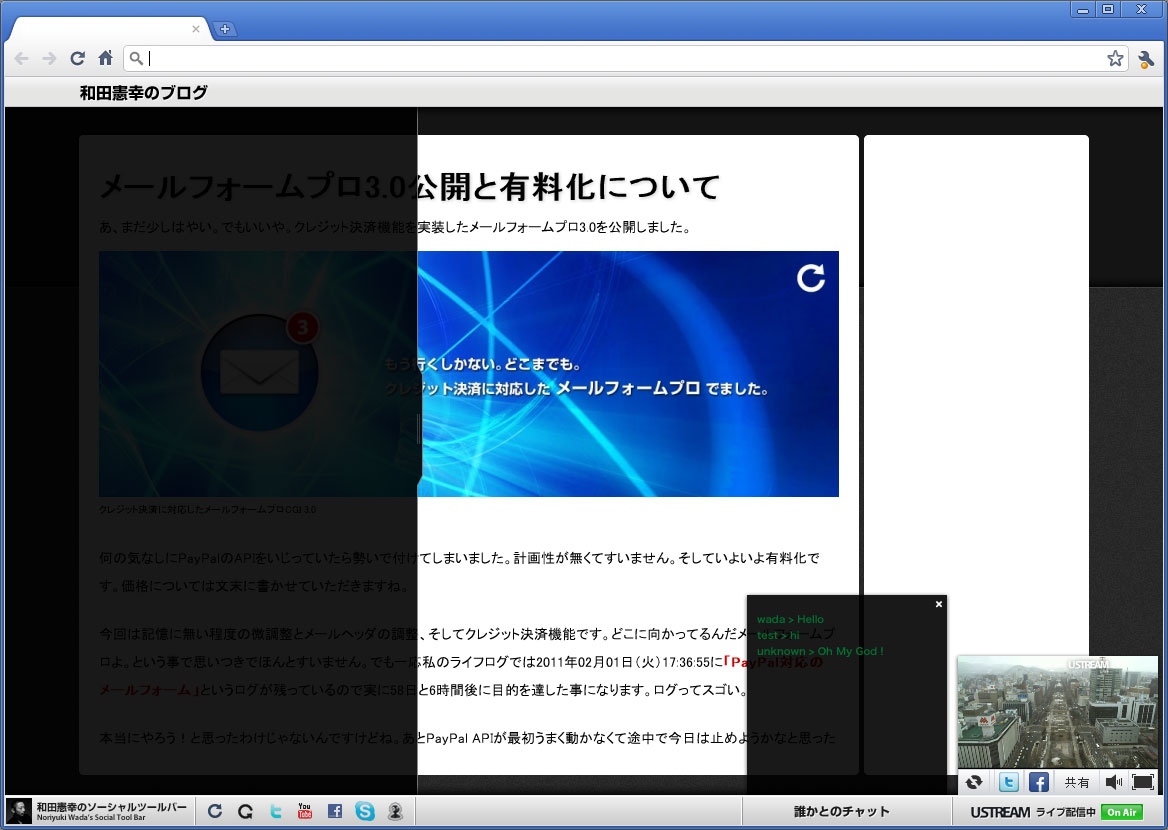Share Ustream stream on Twitter
1168x830 pixels.
point(1009,782)
